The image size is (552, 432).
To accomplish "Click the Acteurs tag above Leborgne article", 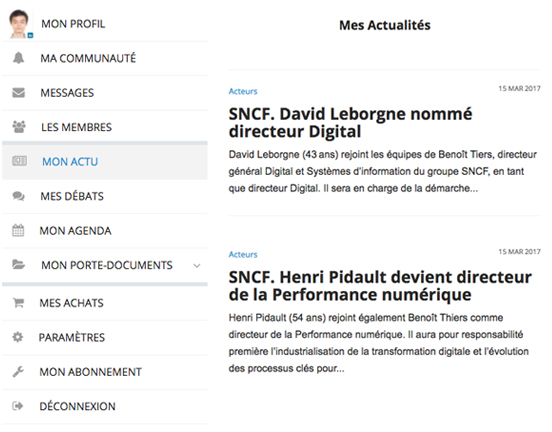I will click(243, 91).
